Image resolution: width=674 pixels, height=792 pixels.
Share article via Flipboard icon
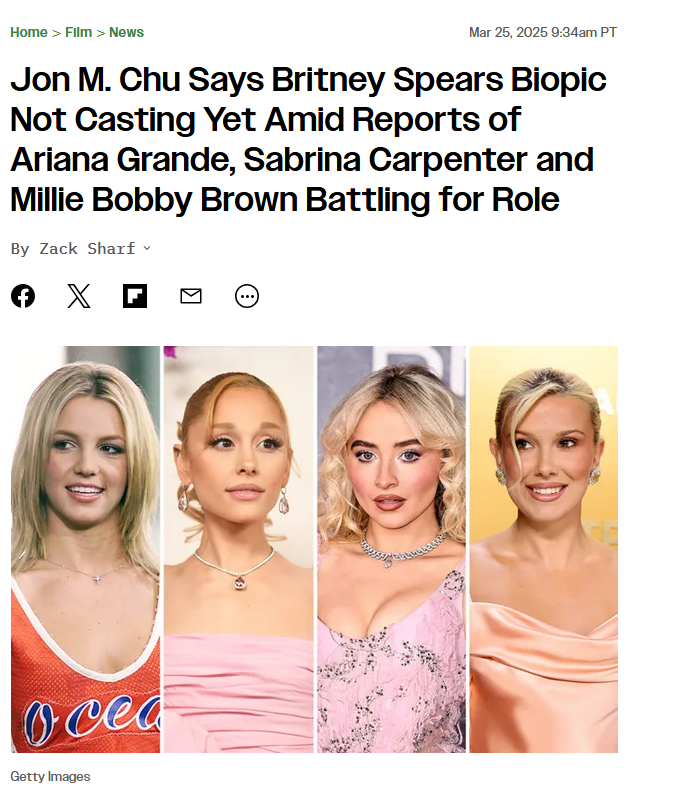(135, 296)
